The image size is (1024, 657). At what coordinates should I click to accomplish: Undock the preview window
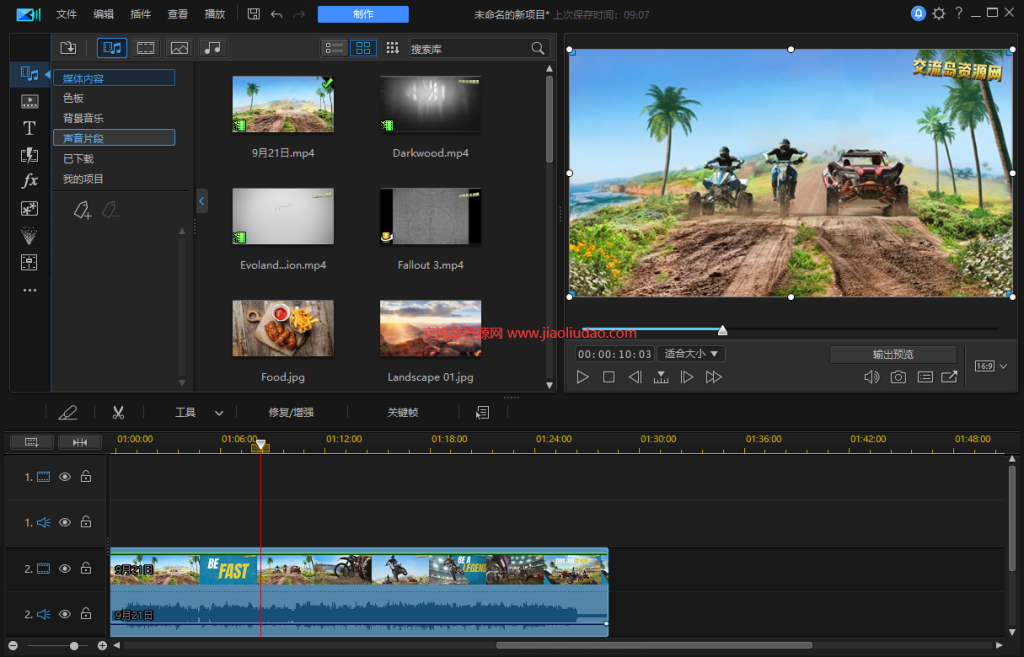[x=950, y=377]
